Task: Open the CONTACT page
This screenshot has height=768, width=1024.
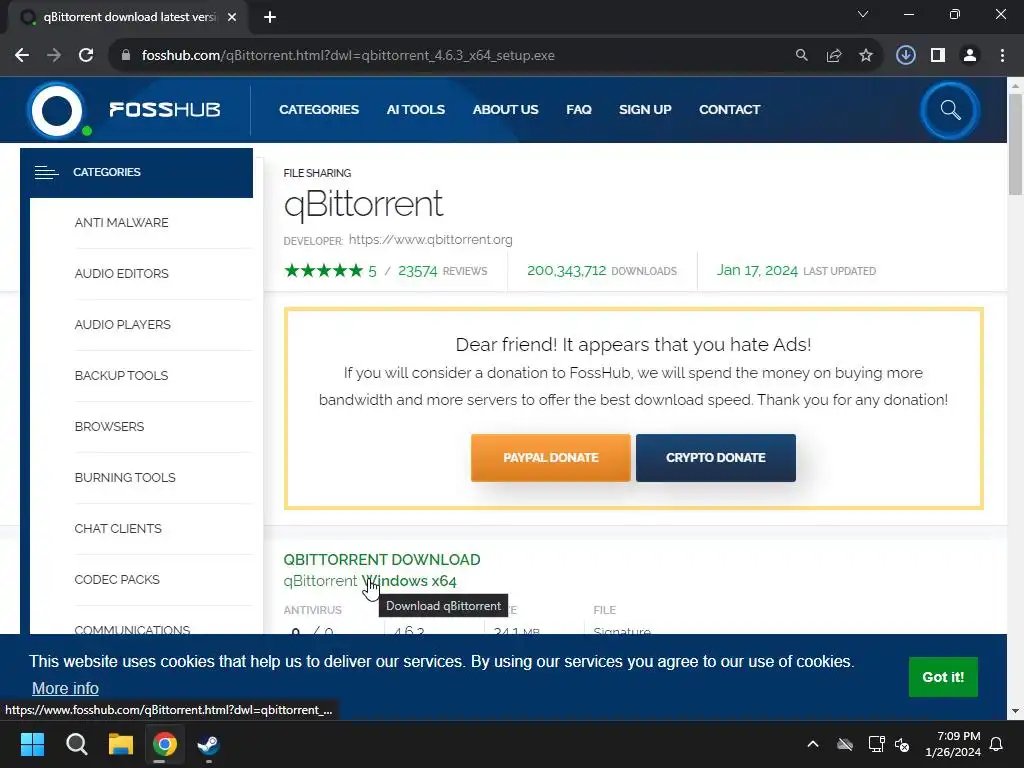Action: point(729,110)
